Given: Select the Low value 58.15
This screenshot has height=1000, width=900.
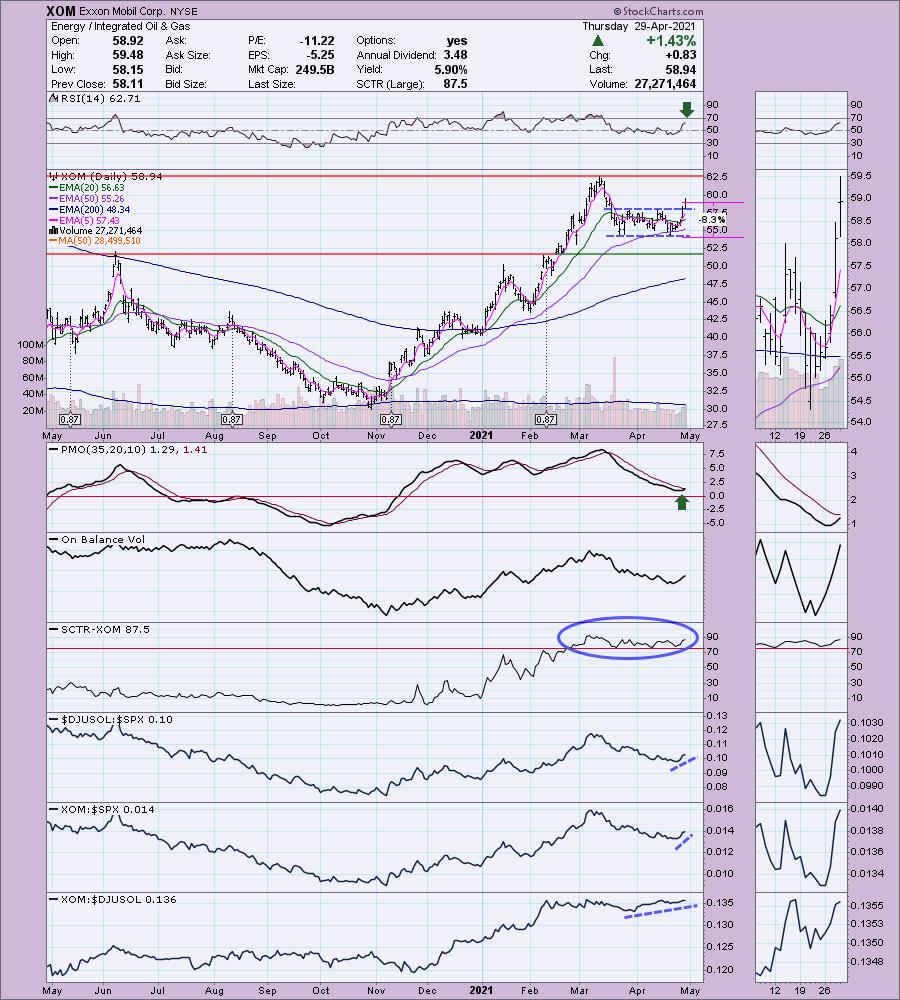Looking at the screenshot, I should 128,70.
